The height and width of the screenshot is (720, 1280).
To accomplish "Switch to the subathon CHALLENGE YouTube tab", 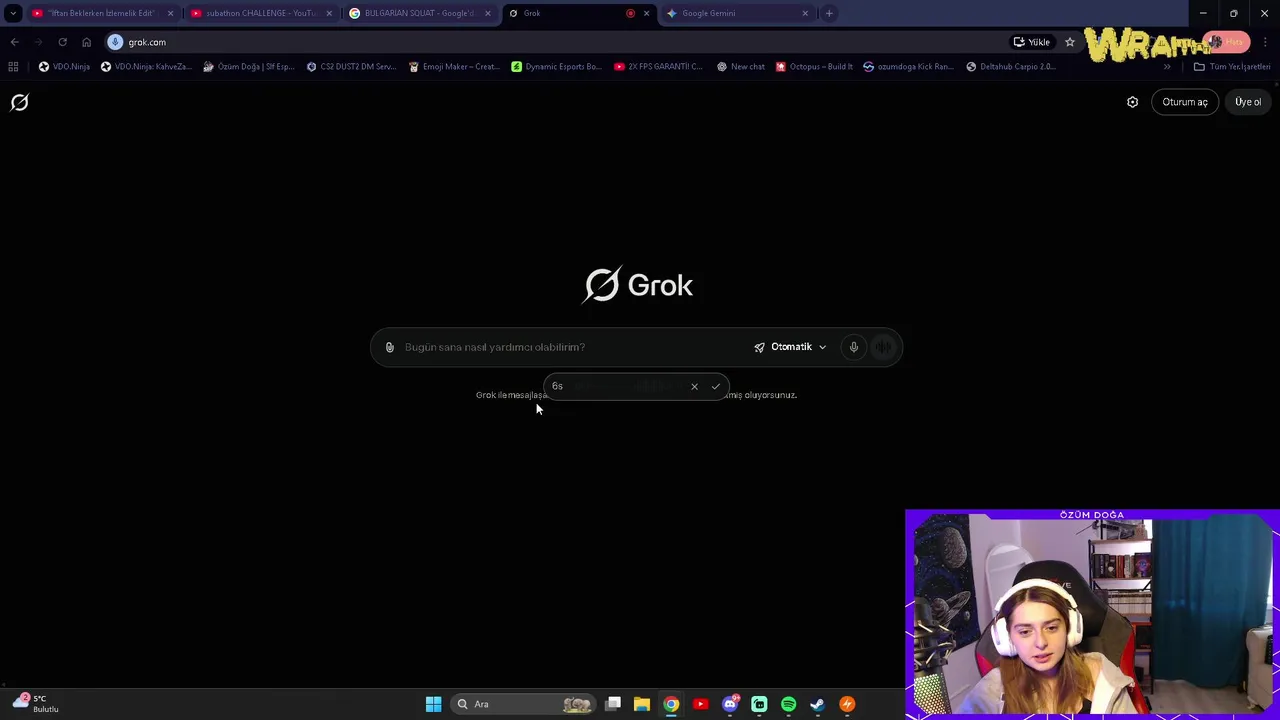I will coord(261,13).
